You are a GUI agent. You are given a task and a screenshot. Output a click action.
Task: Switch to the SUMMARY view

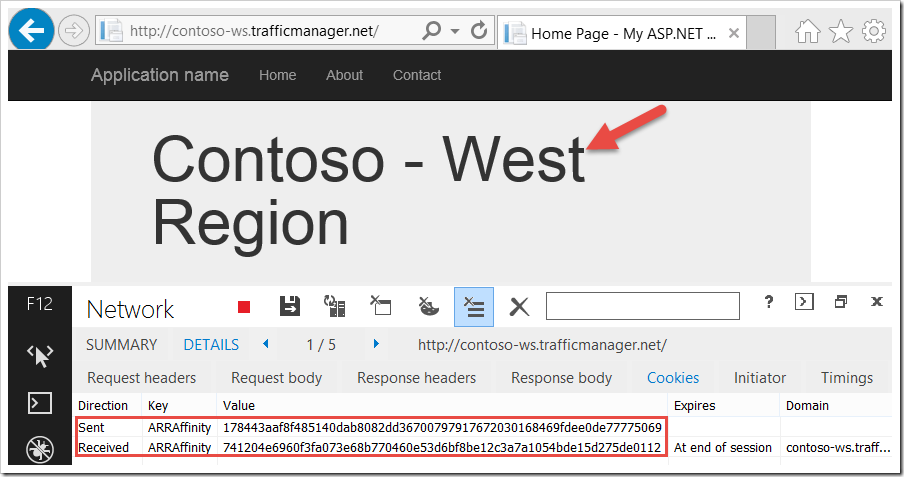click(122, 345)
